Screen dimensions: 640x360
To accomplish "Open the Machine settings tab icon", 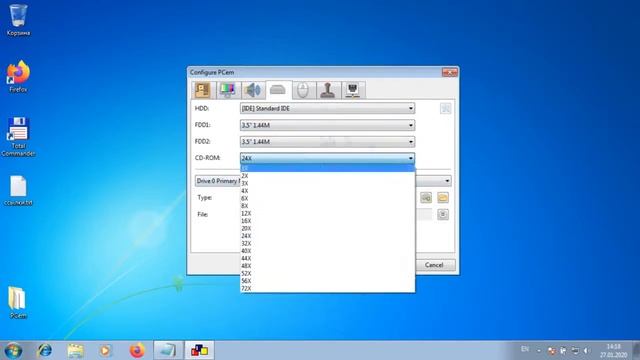I will pyautogui.click(x=202, y=90).
